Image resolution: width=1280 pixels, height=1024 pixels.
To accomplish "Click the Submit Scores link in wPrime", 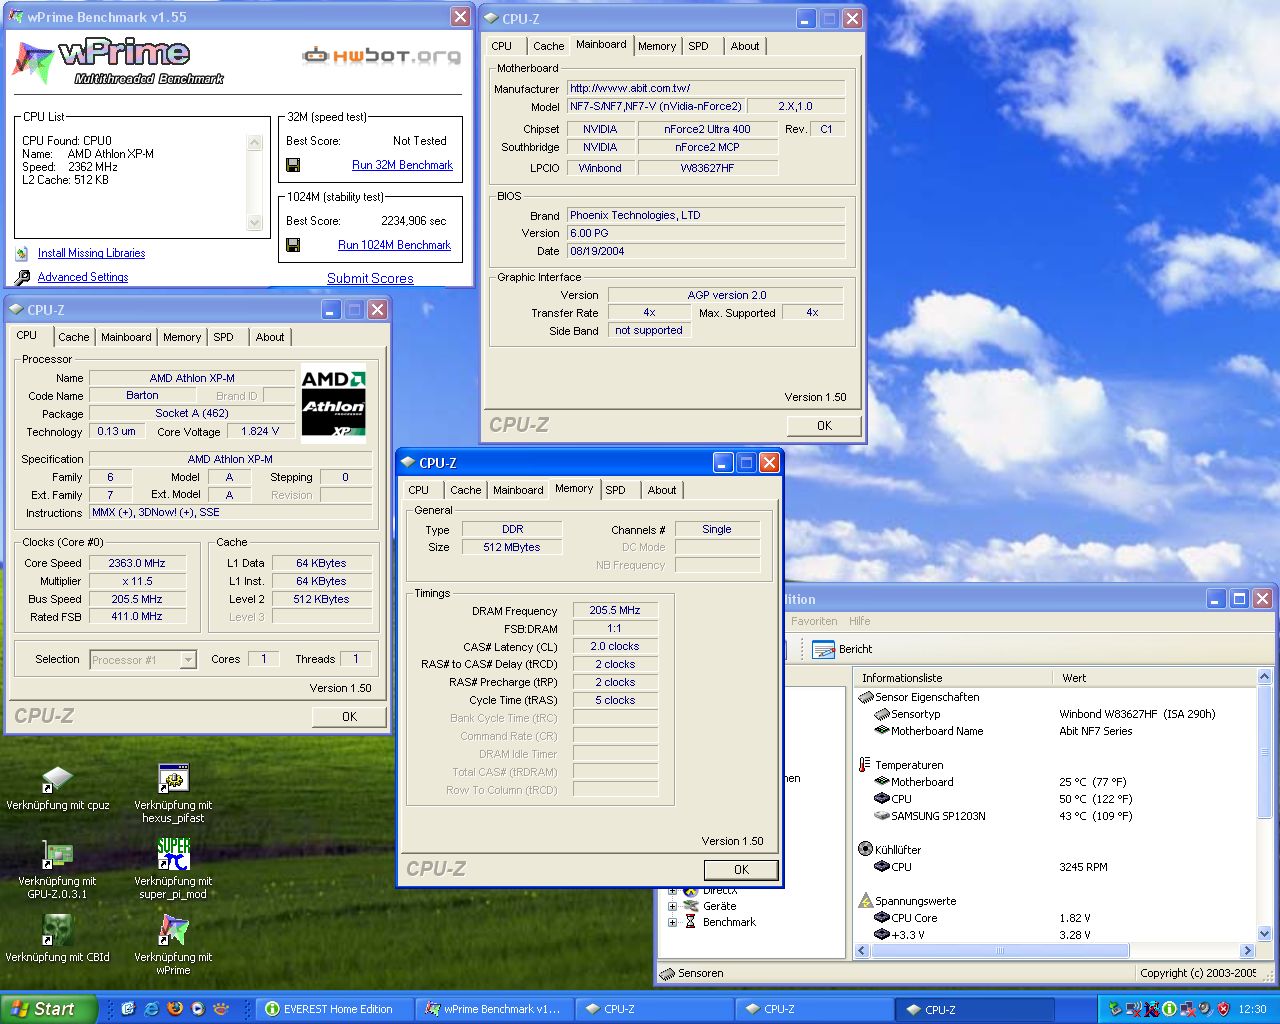I will point(370,279).
